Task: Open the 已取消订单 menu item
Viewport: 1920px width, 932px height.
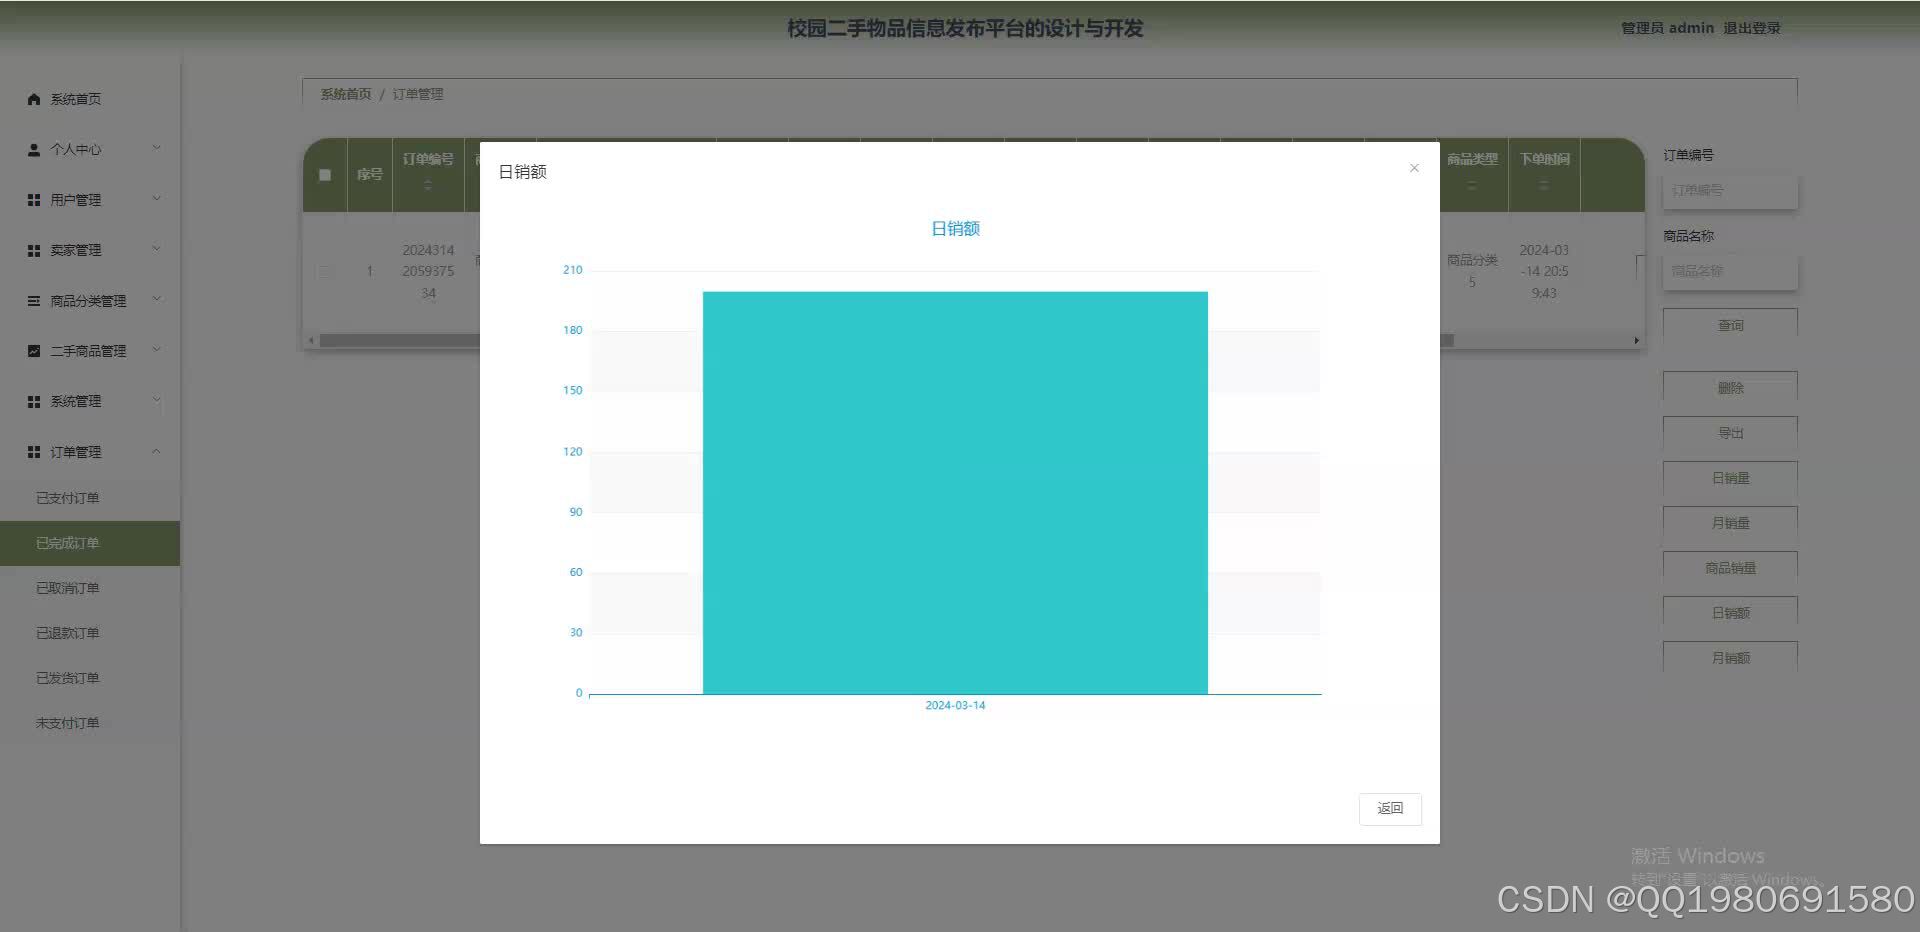Action: (x=70, y=587)
